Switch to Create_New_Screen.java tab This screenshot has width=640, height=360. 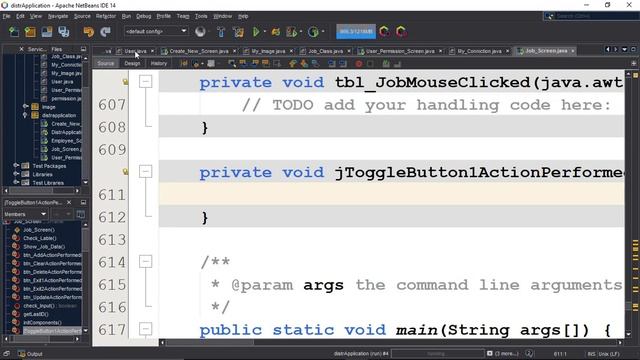click(x=198, y=51)
